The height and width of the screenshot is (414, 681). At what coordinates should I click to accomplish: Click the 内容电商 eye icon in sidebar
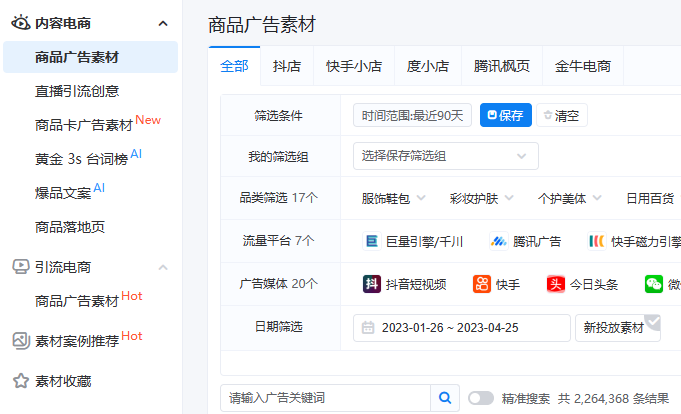pyautogui.click(x=20, y=23)
